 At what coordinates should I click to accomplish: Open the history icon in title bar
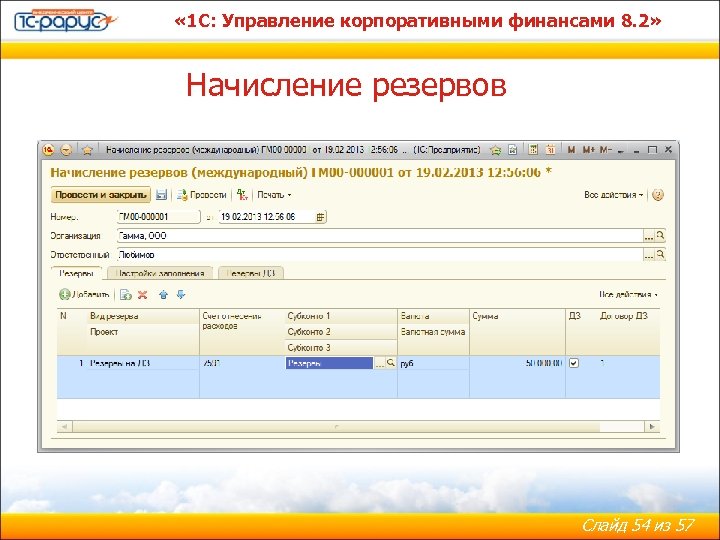coord(513,150)
